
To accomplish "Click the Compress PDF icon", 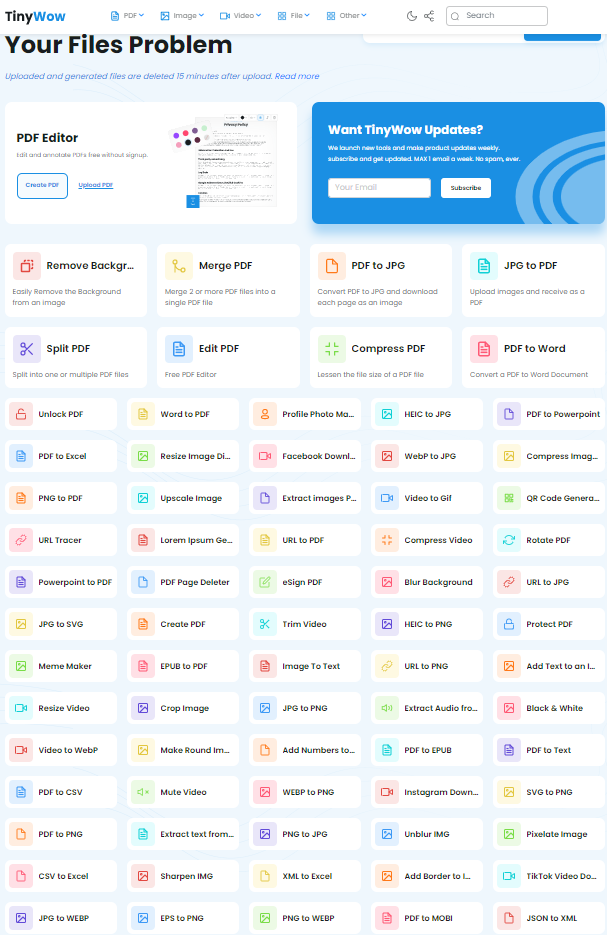I will [332, 349].
